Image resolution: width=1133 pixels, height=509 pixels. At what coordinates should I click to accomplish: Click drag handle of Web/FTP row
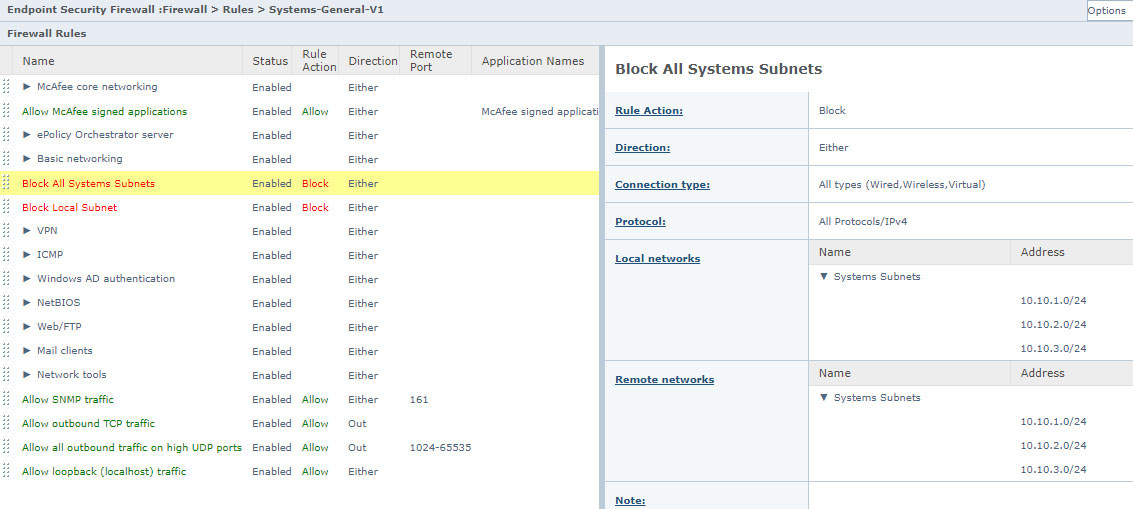(6, 327)
